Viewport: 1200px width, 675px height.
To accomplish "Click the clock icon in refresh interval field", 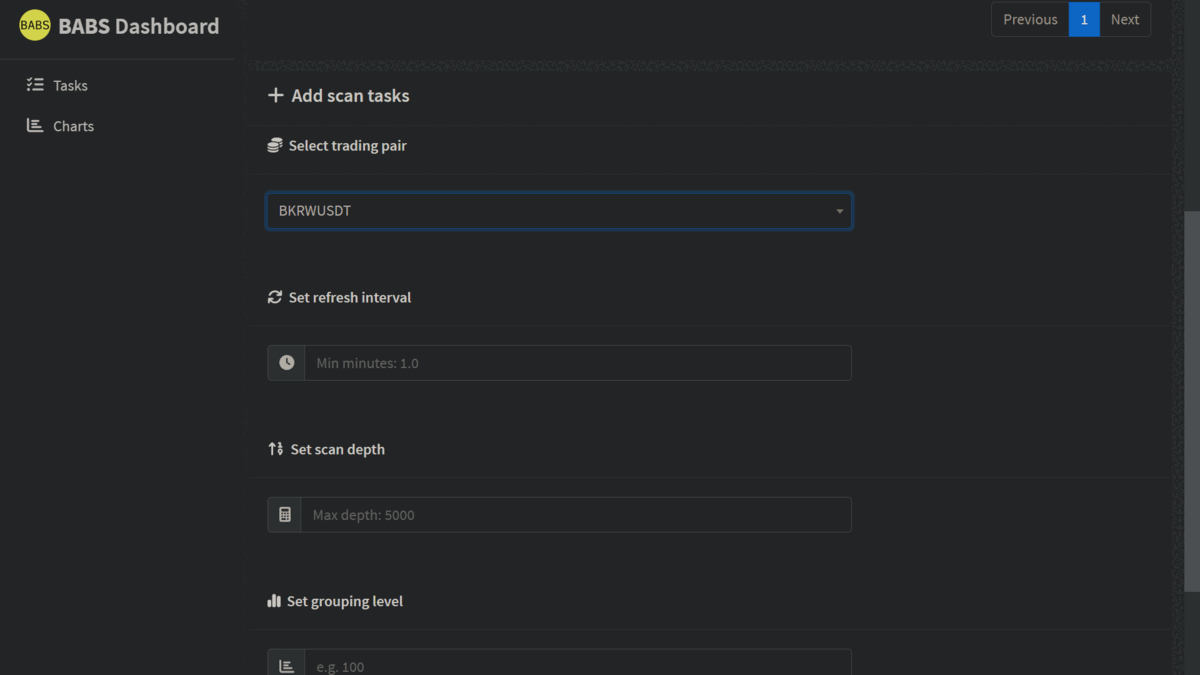I will tap(286, 363).
